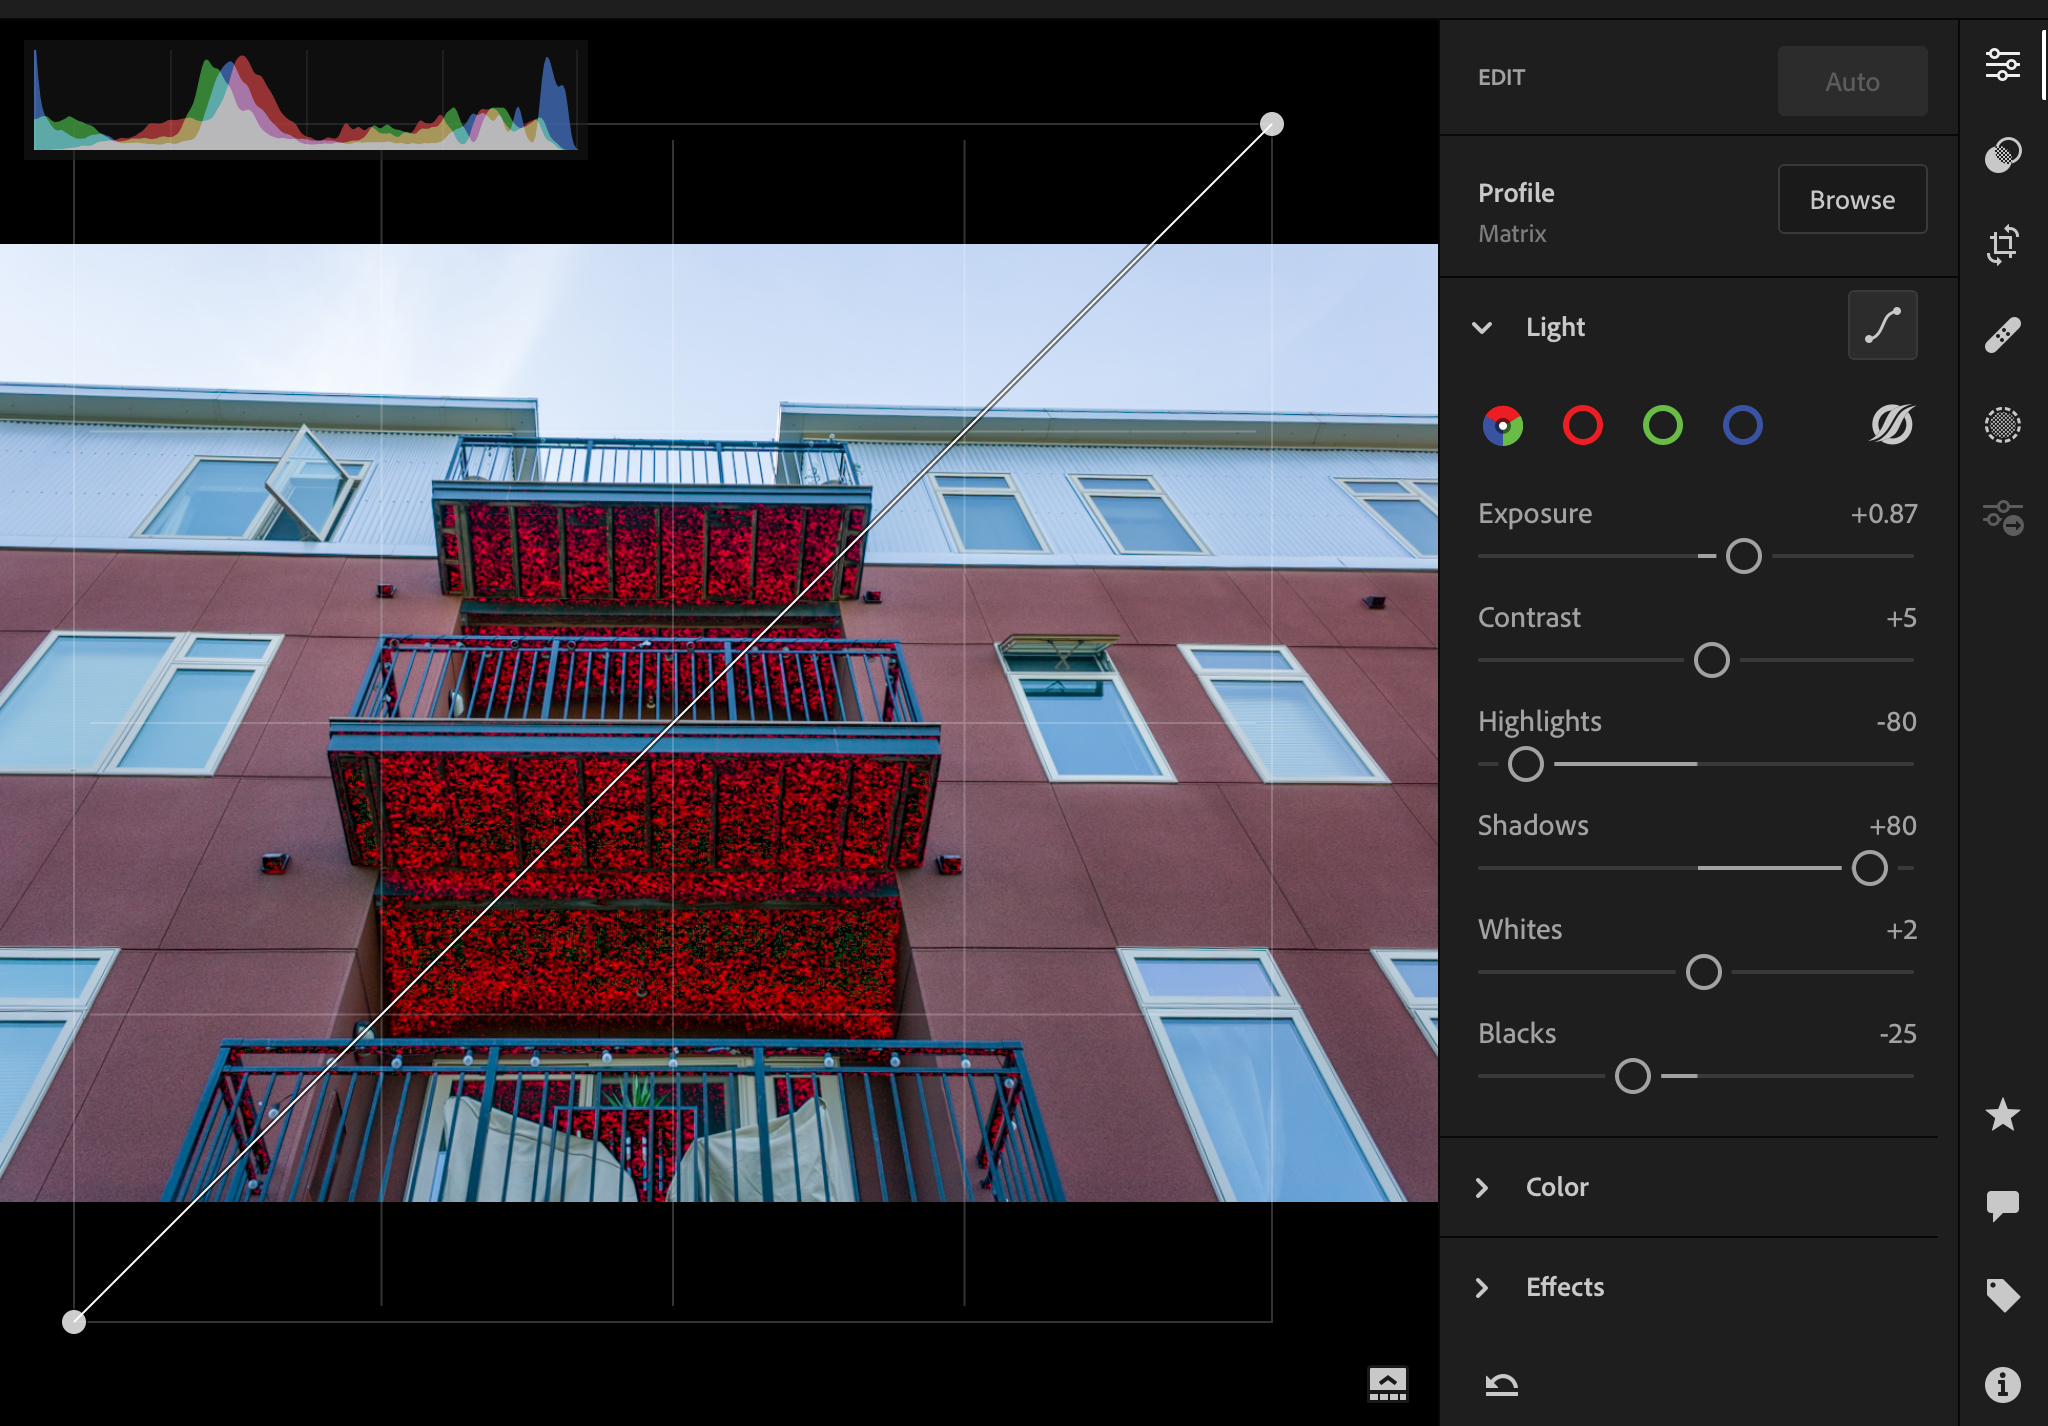Select the green curve channel
The image size is (2048, 1426).
1662,425
